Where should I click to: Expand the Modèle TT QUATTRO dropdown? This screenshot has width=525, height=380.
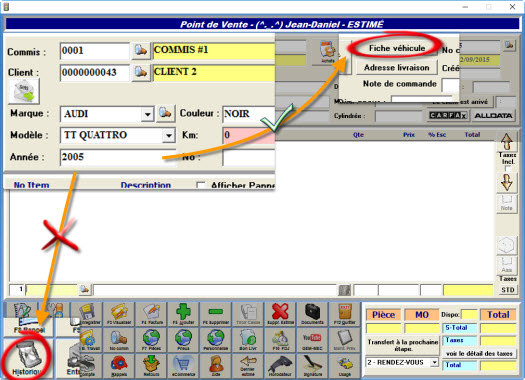coord(169,136)
